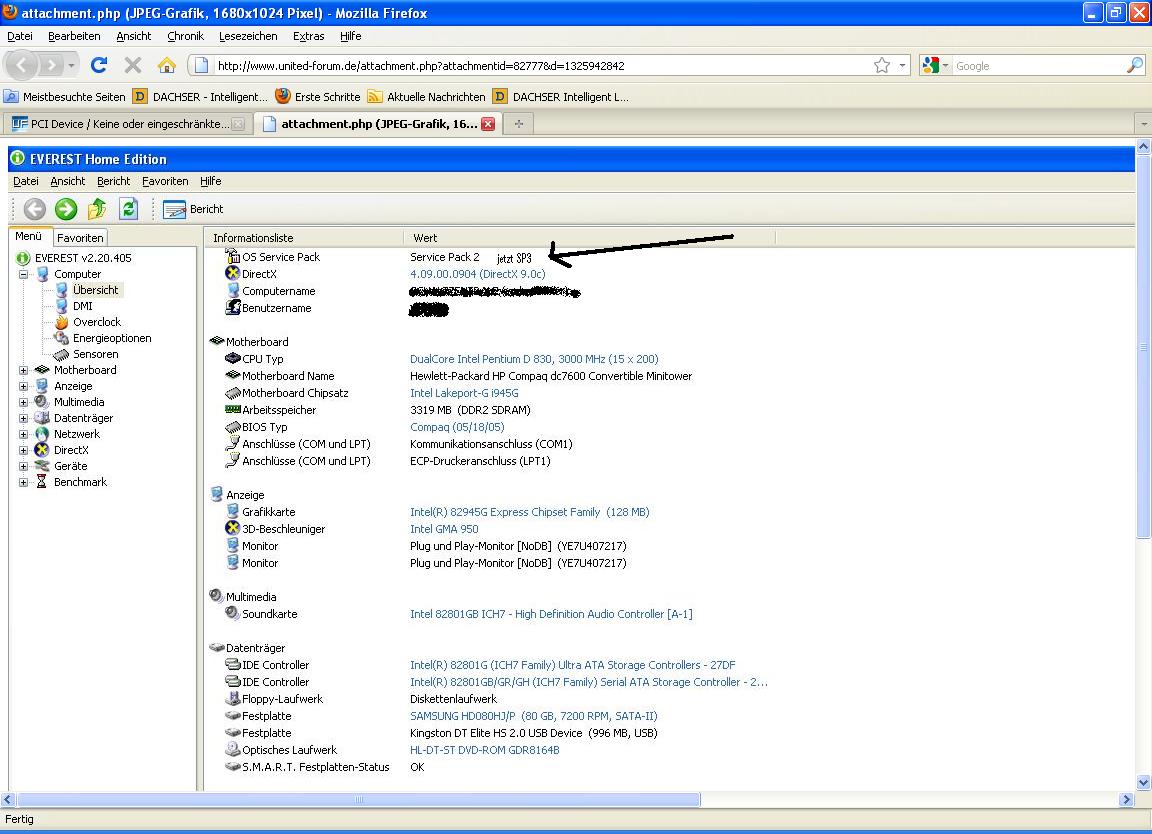Open the address bar history dropdown
Image resolution: width=1152 pixels, height=834 pixels.
point(902,65)
